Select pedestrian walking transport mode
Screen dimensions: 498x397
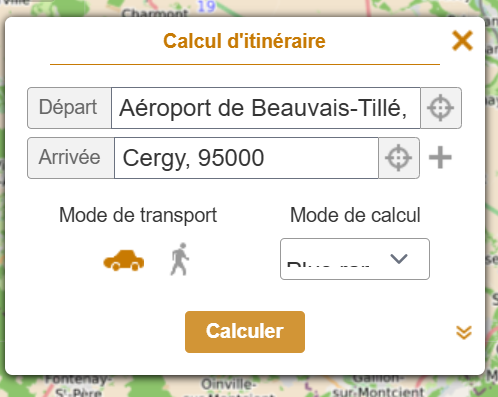[x=180, y=259]
